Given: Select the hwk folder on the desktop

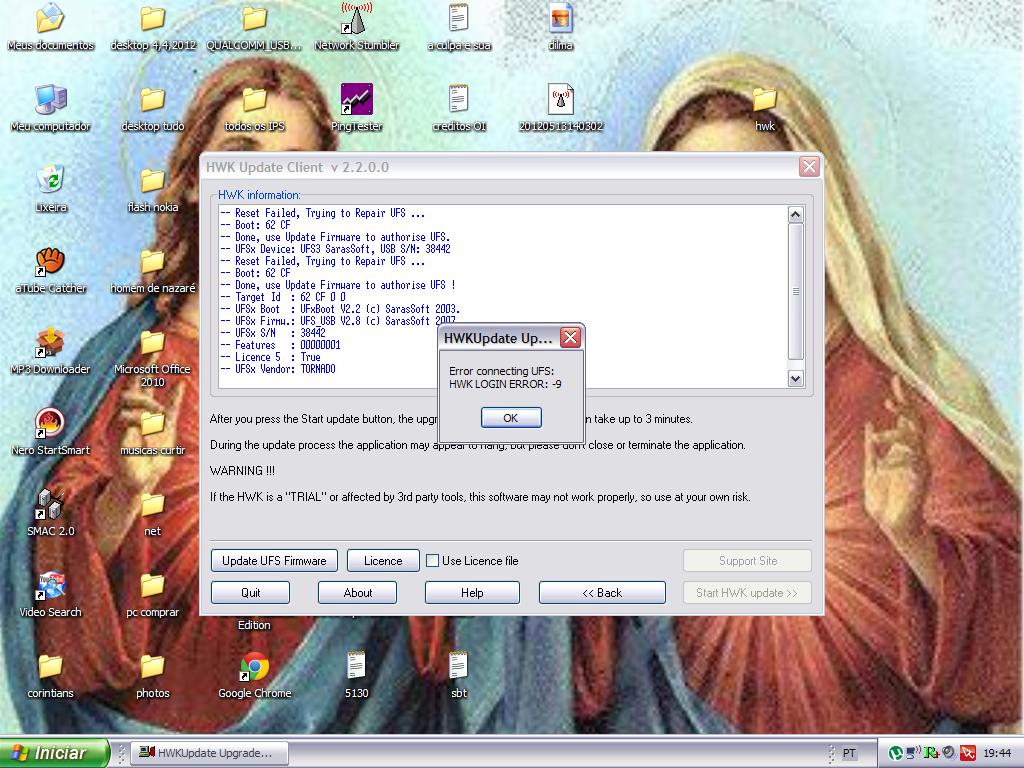Looking at the screenshot, I should pos(764,108).
